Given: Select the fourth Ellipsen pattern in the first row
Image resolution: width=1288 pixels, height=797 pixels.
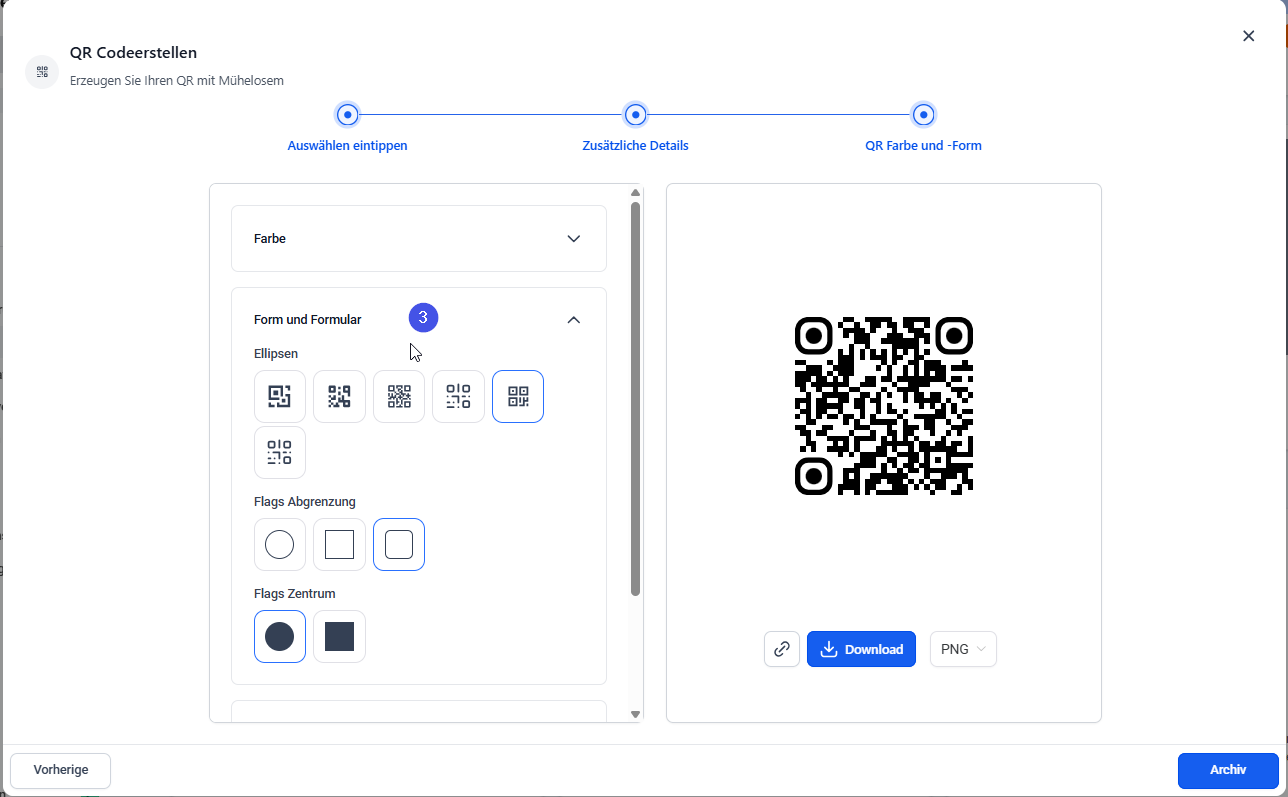Looking at the screenshot, I should 458,396.
